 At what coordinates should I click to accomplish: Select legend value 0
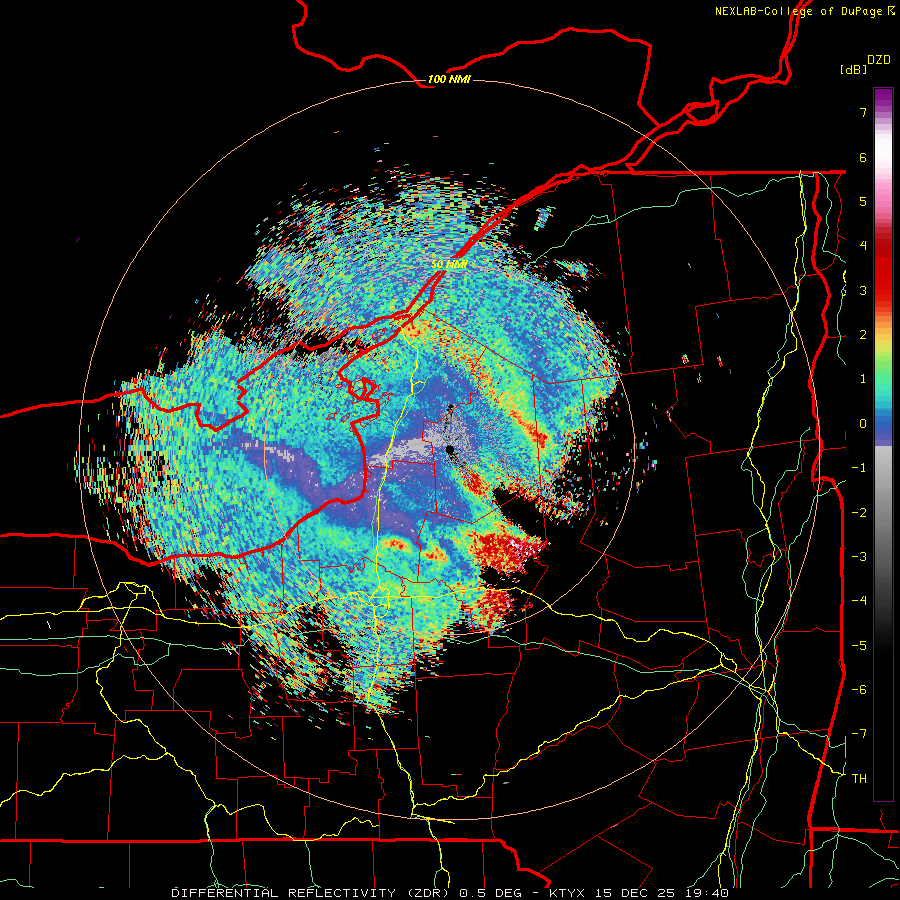click(863, 424)
